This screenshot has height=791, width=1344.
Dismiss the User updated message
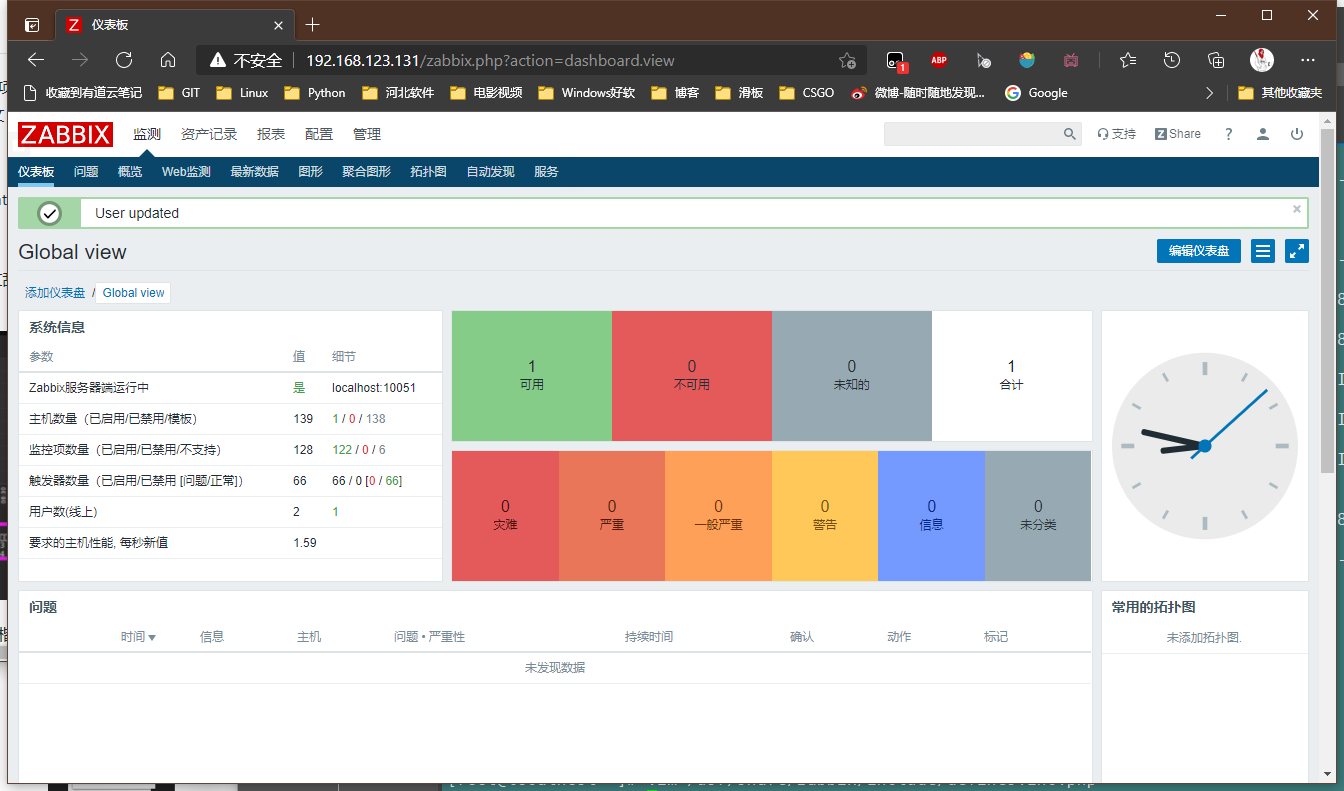pos(1297,209)
